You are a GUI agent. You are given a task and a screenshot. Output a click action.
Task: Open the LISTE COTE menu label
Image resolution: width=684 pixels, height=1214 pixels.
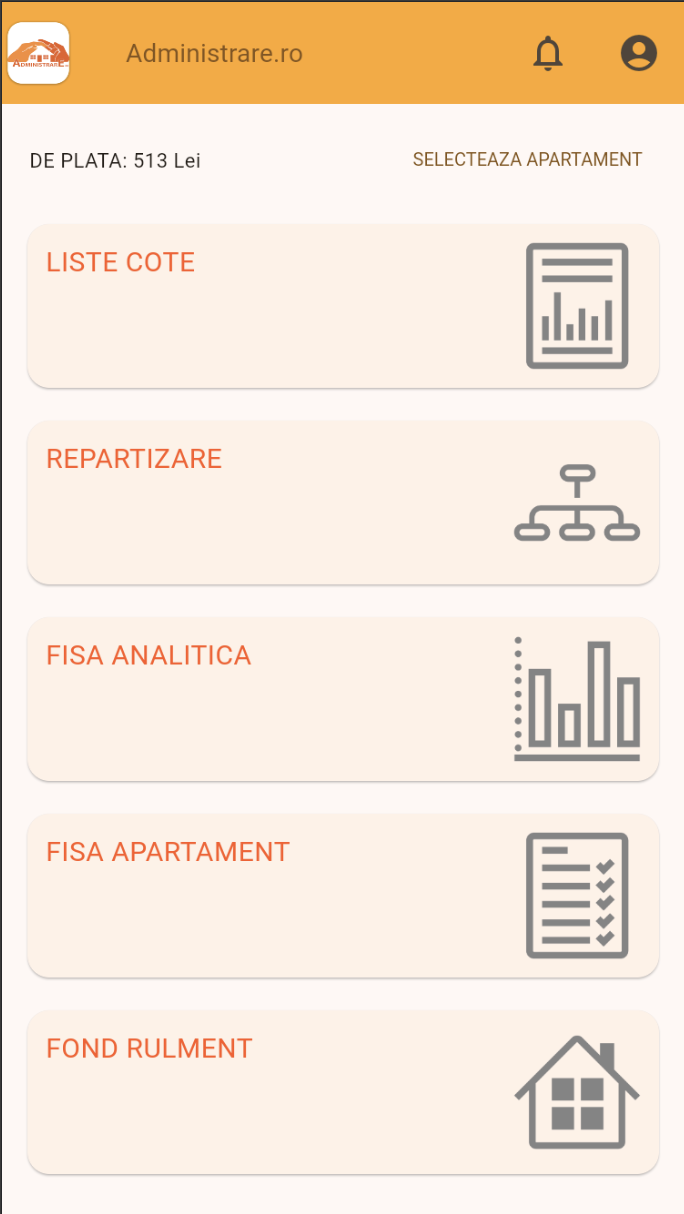pos(121,263)
